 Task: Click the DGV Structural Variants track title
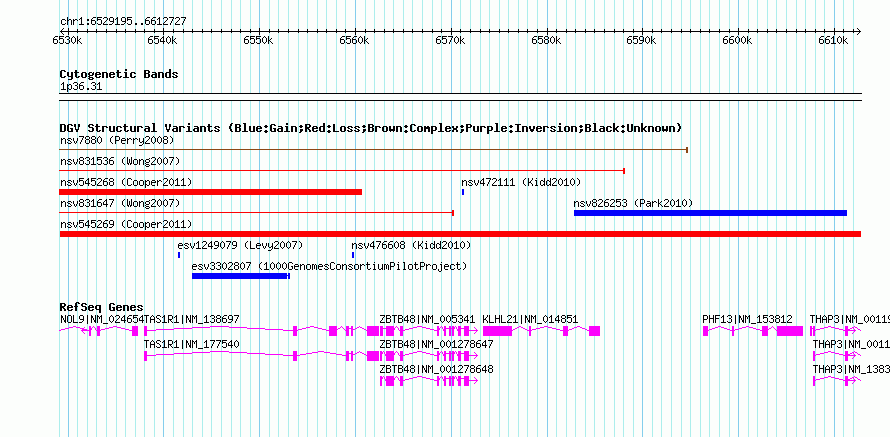point(371,128)
